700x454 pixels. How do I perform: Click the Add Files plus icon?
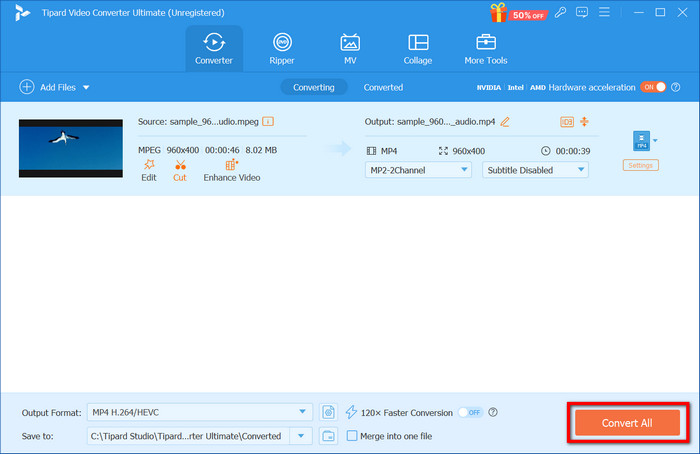point(27,87)
